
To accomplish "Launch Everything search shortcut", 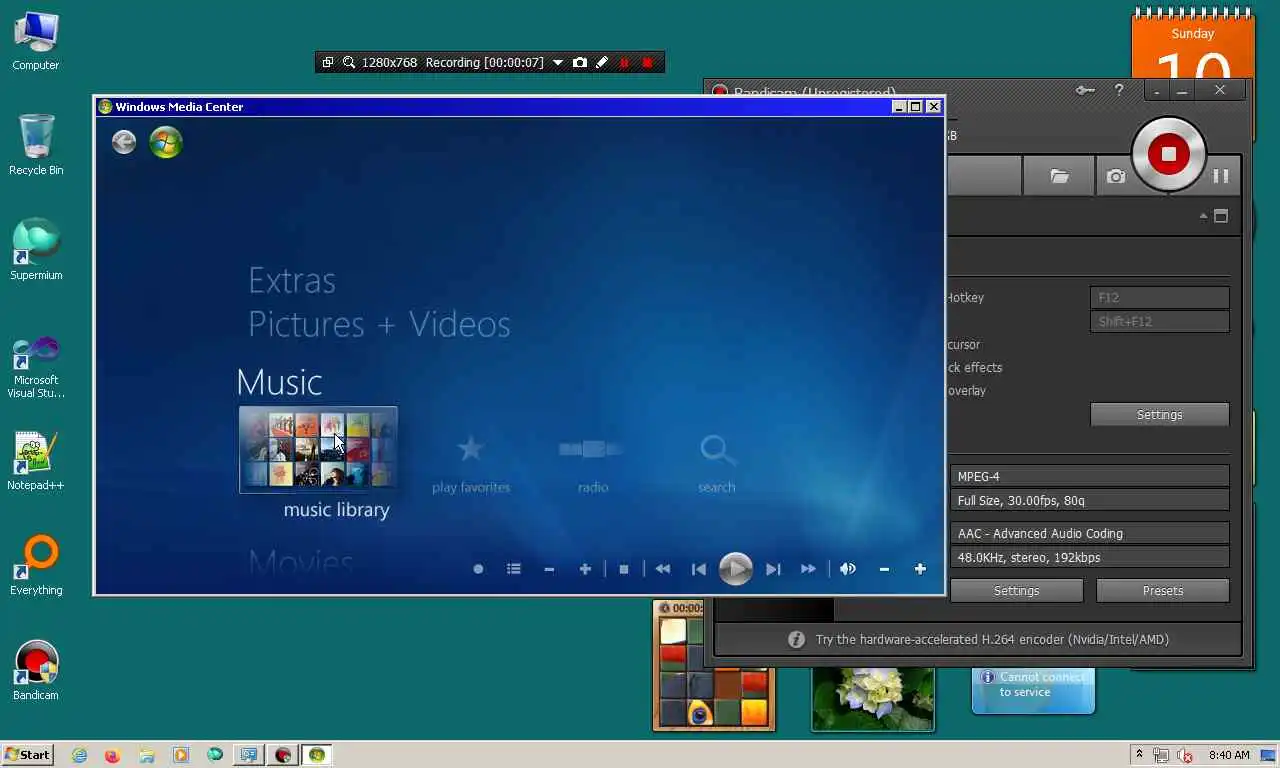I will click(x=36, y=566).
